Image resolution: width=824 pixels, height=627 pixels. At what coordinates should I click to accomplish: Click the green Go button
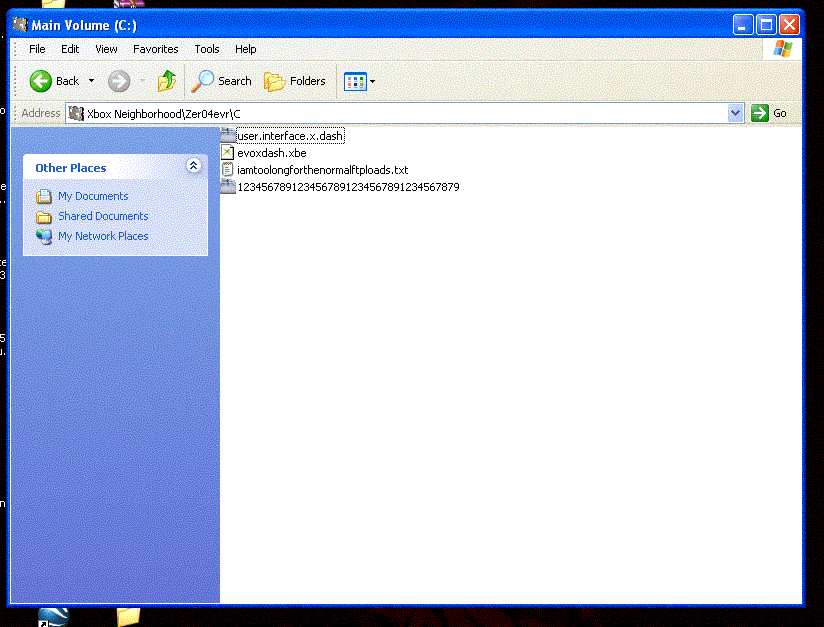point(769,113)
